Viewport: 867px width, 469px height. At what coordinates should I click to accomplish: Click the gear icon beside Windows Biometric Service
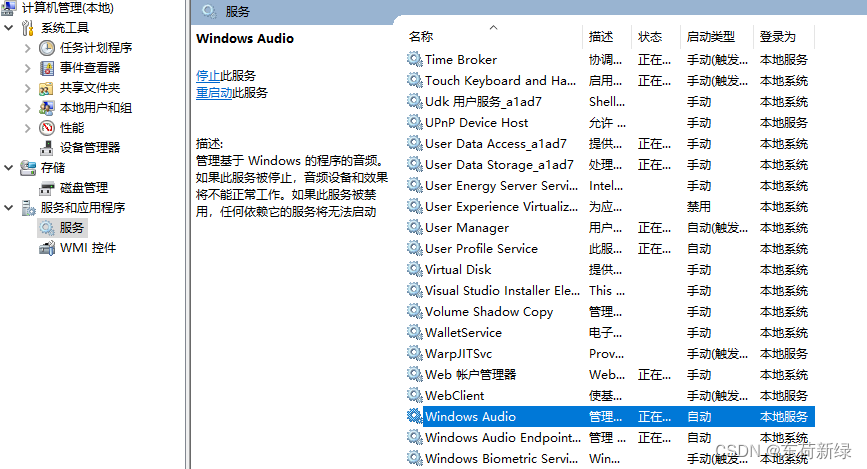(x=415, y=458)
